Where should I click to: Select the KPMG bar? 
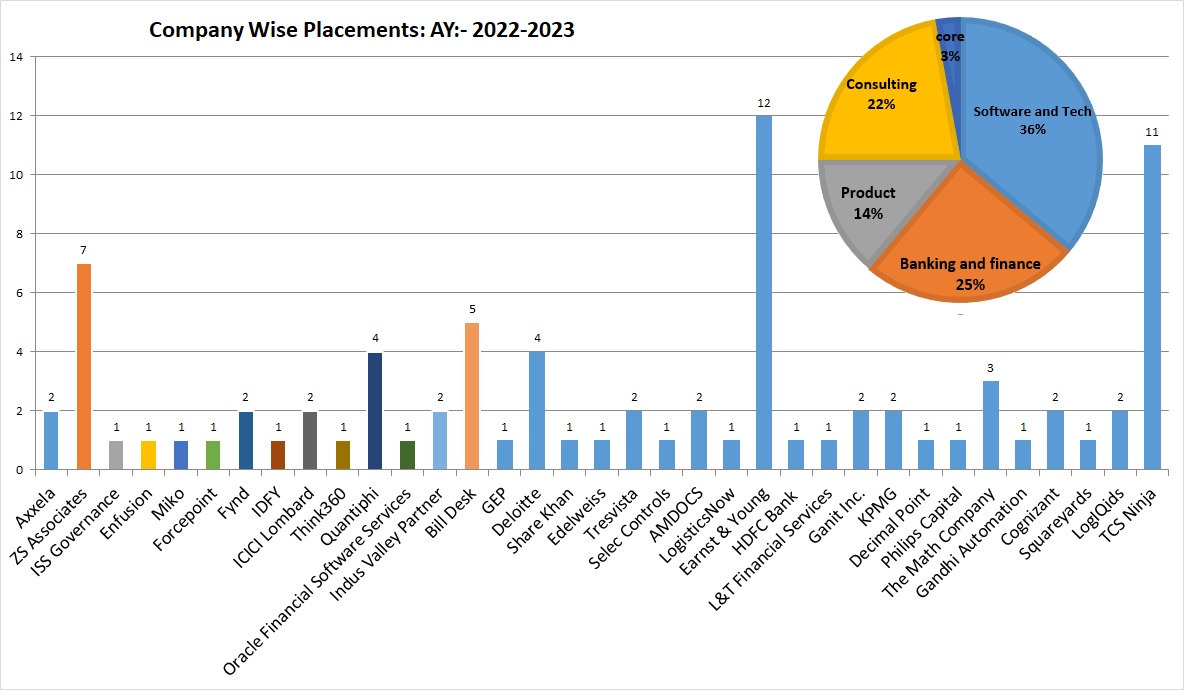(893, 440)
